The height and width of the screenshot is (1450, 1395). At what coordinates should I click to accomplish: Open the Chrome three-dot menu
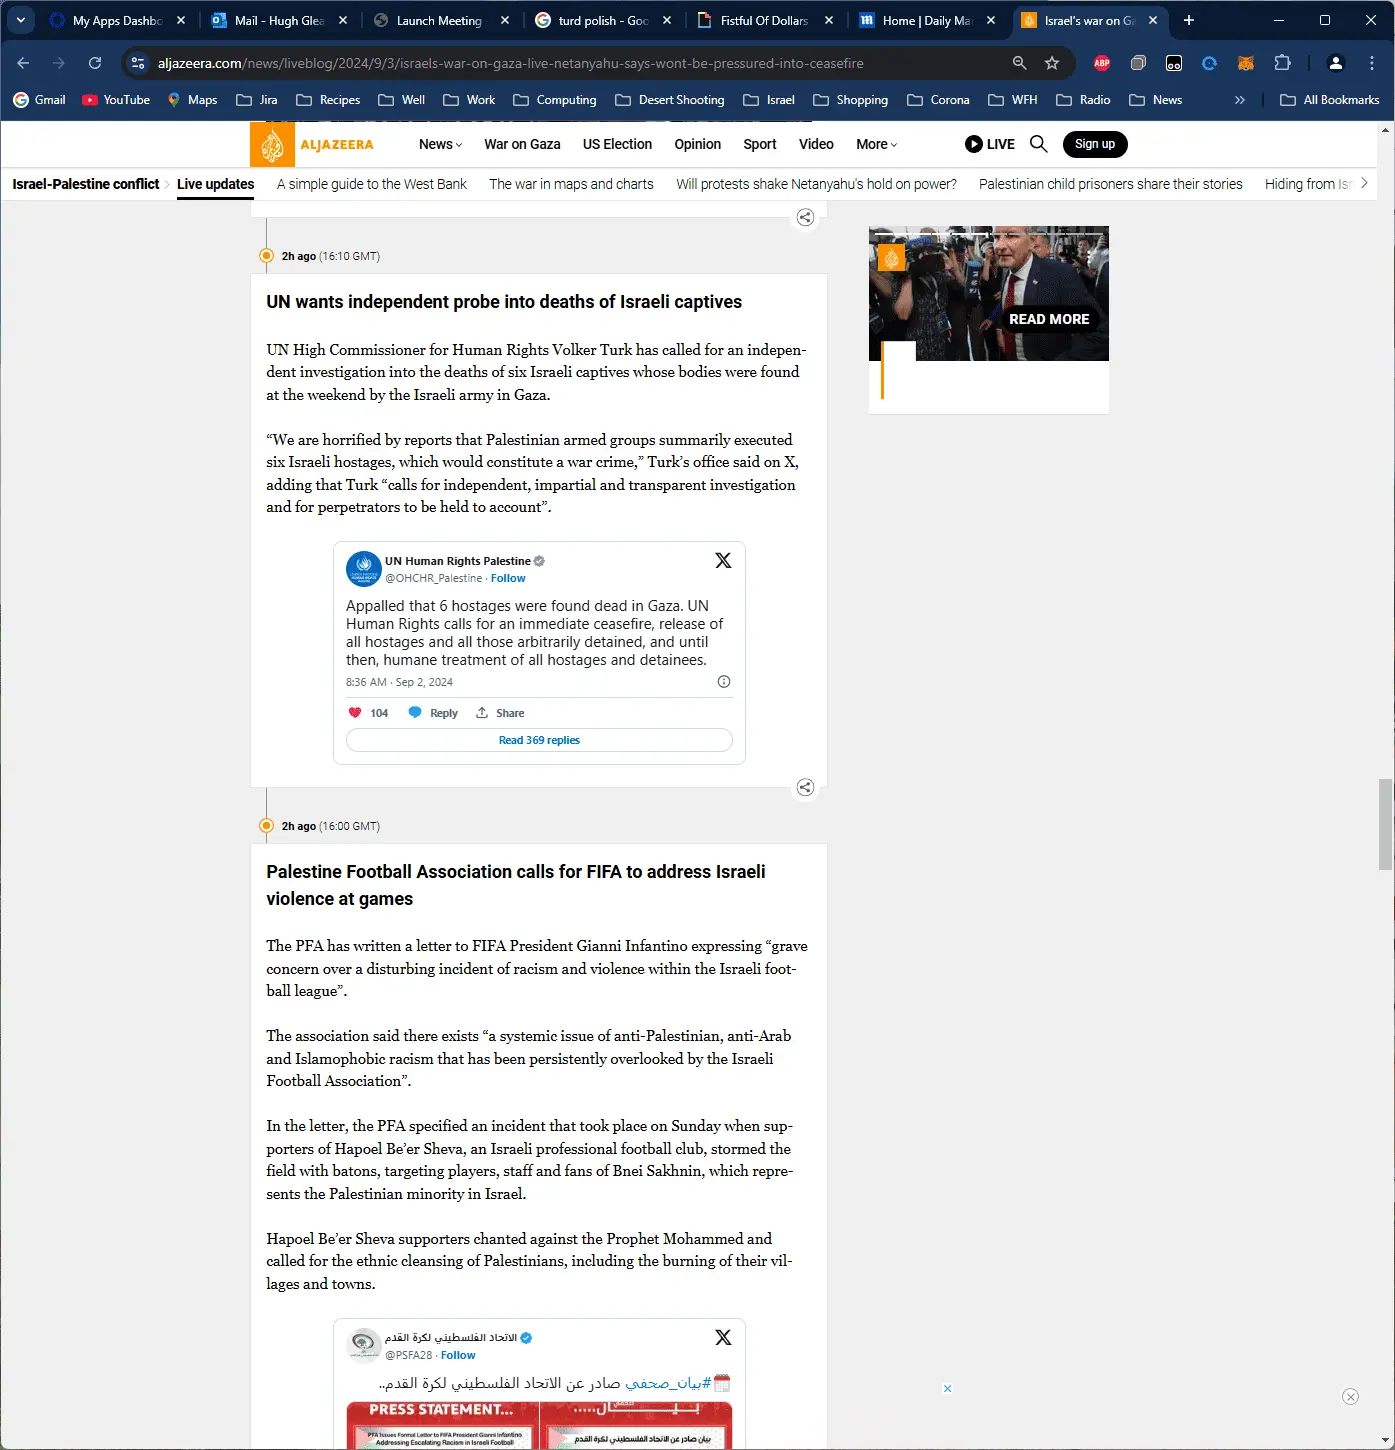[x=1372, y=63]
